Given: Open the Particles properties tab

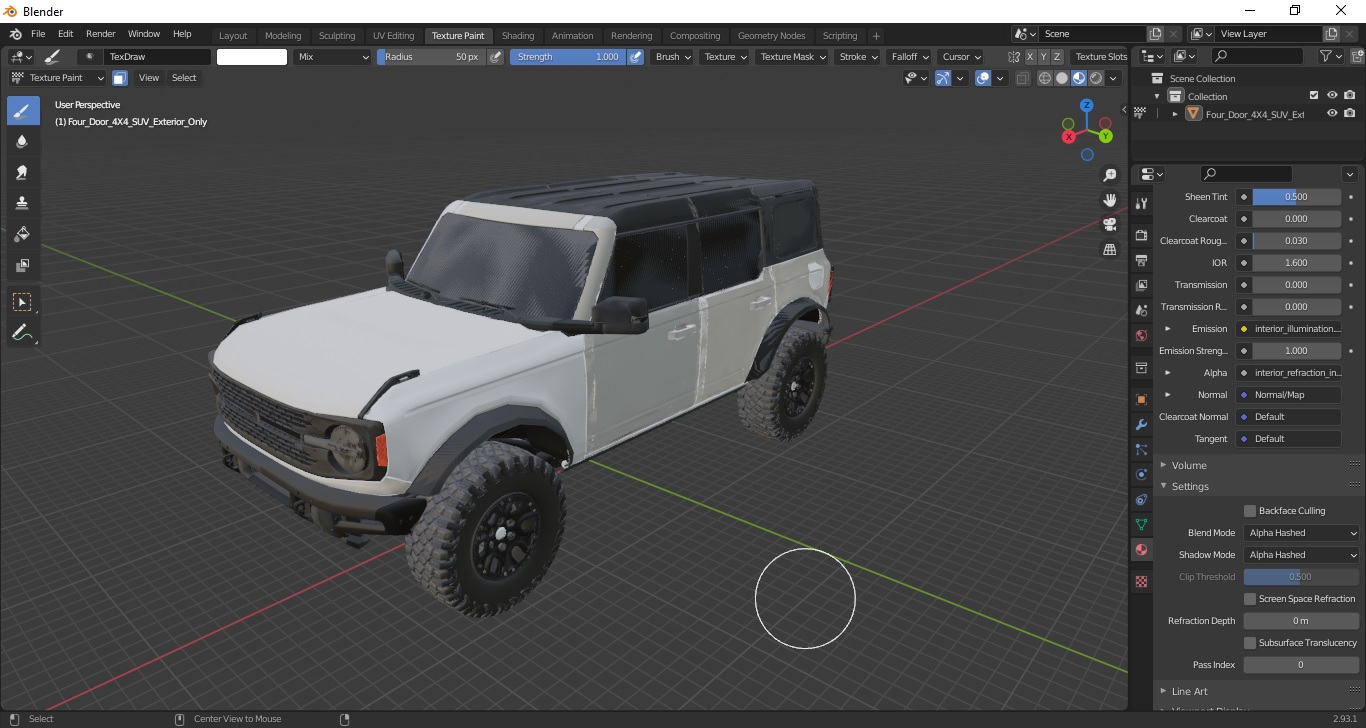Looking at the screenshot, I should (x=1142, y=450).
